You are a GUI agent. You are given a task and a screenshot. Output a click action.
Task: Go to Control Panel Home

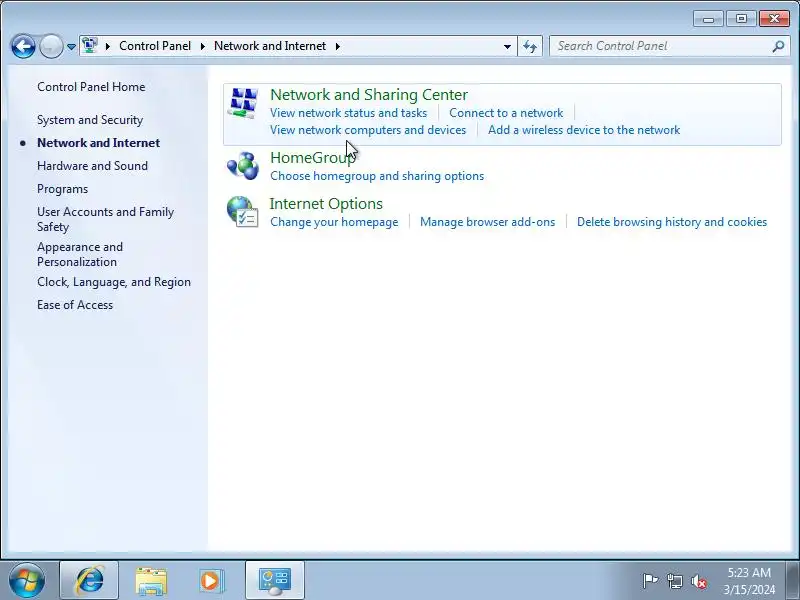click(91, 87)
